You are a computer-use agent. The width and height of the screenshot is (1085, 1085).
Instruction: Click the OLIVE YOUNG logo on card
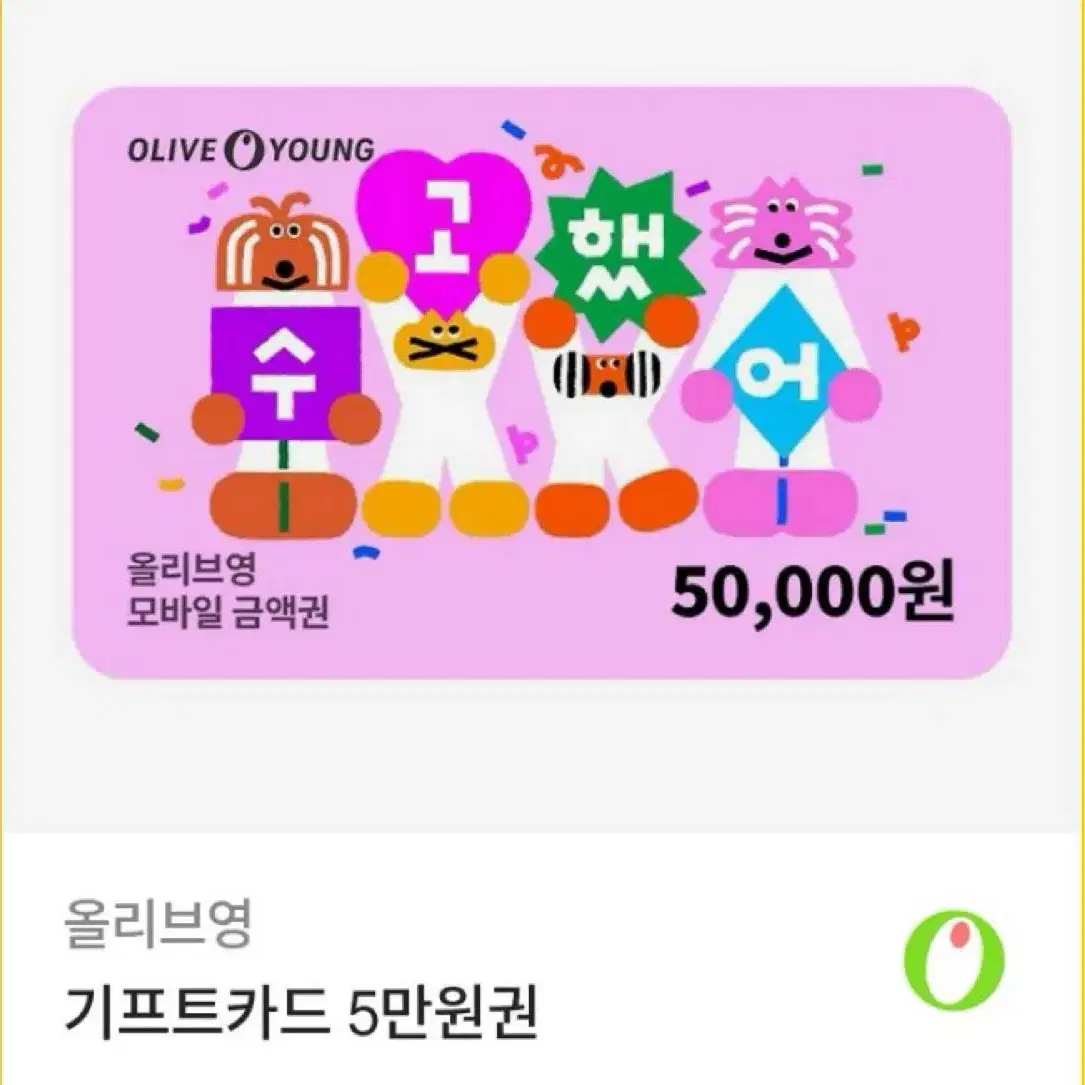pos(250,150)
